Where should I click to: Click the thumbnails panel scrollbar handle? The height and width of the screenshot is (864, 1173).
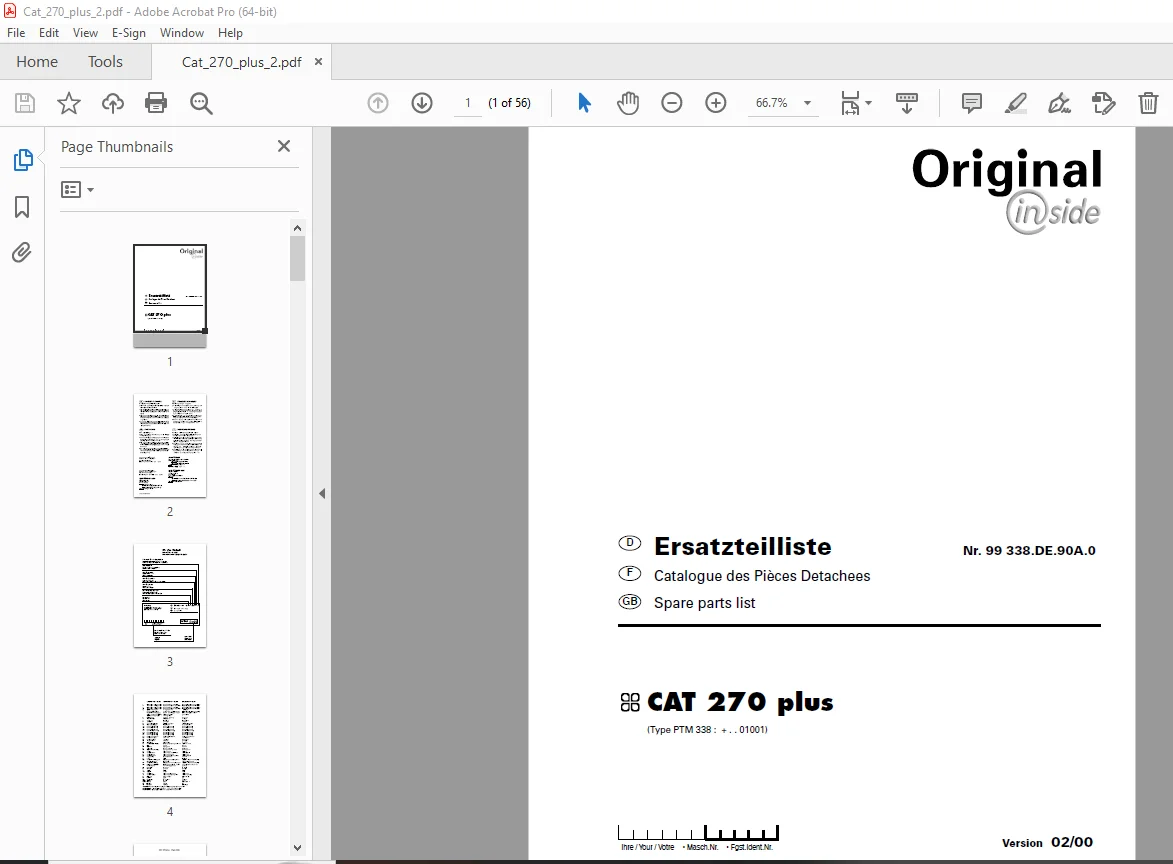pos(298,259)
